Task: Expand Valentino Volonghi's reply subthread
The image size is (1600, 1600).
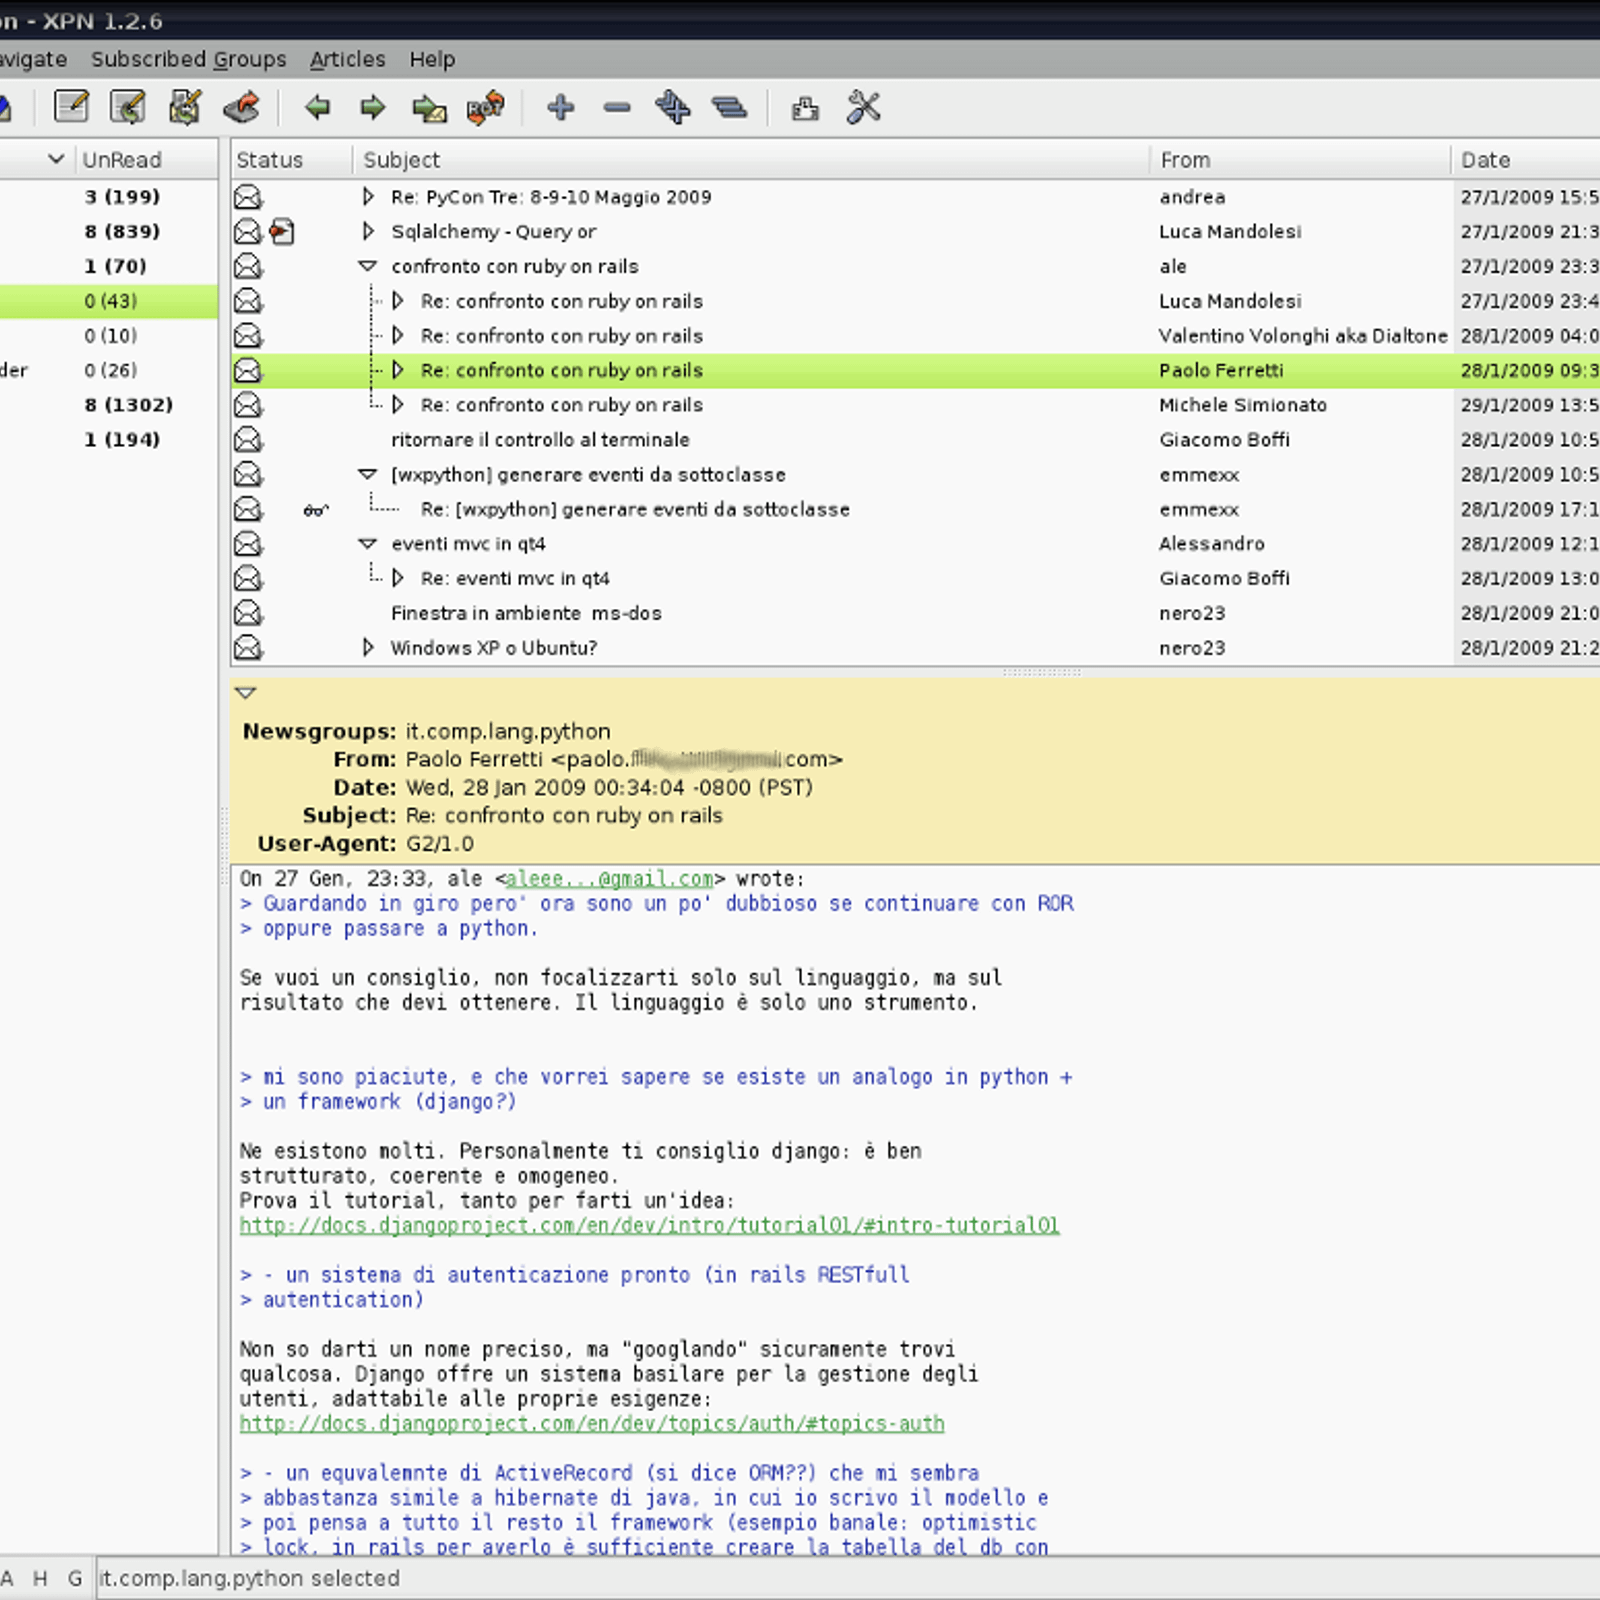Action: click(x=398, y=336)
